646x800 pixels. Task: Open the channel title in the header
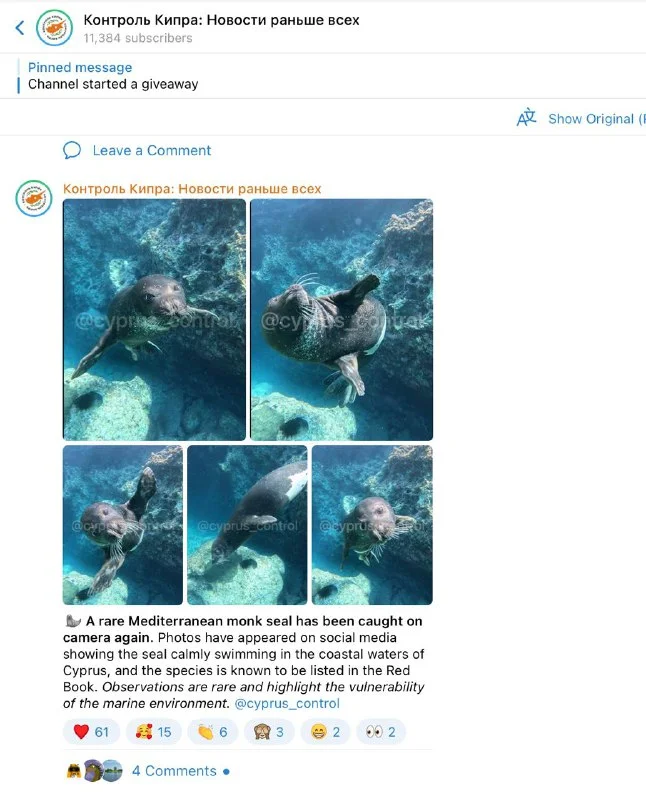click(221, 20)
